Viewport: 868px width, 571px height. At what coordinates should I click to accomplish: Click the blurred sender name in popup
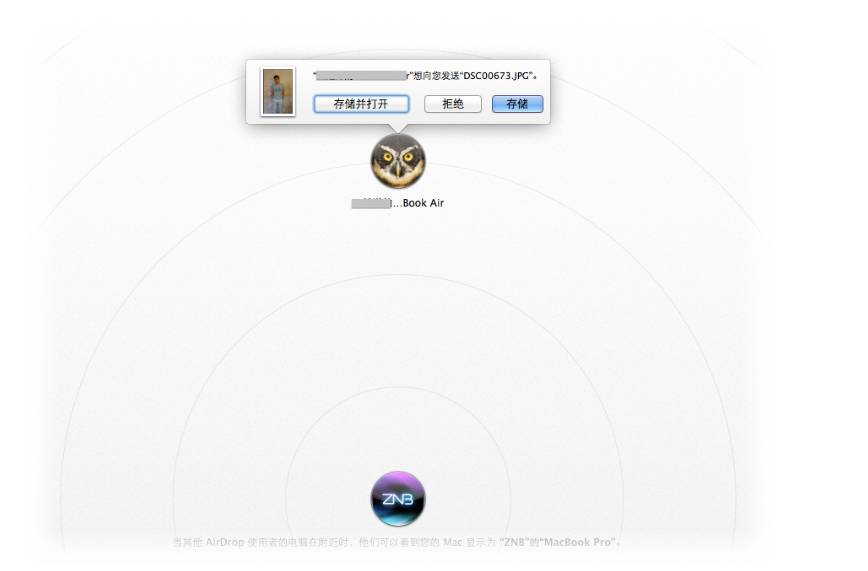(x=360, y=76)
